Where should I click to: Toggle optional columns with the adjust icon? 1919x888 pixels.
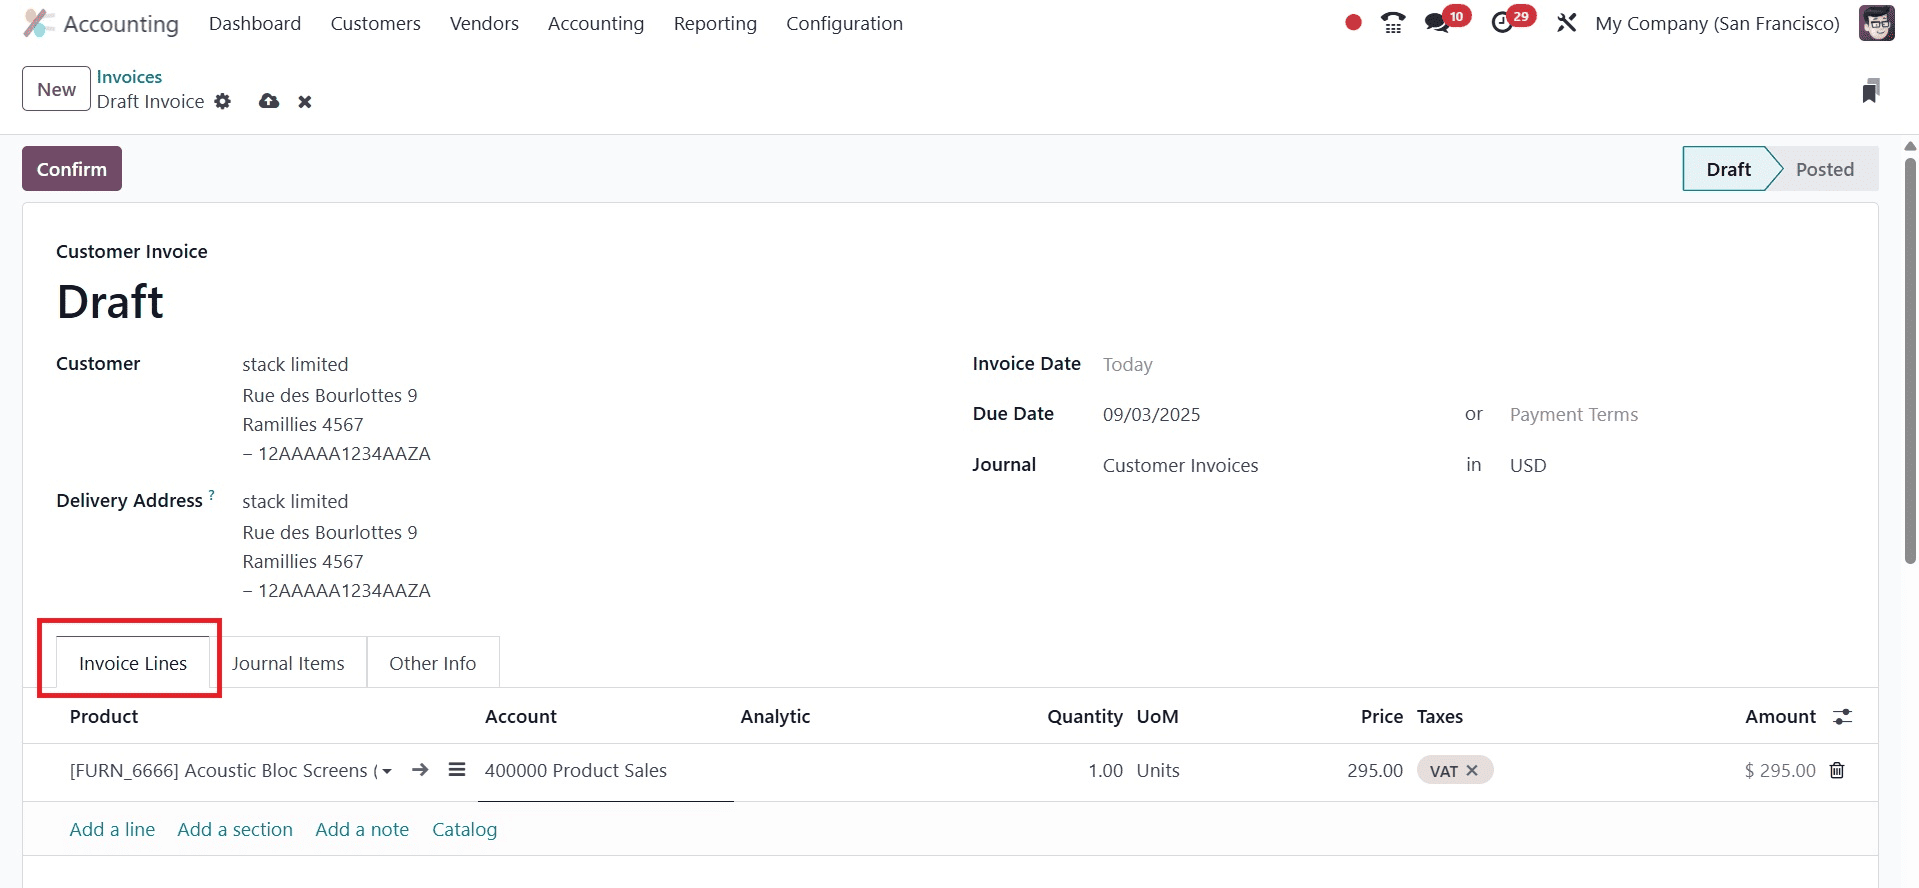click(x=1842, y=717)
